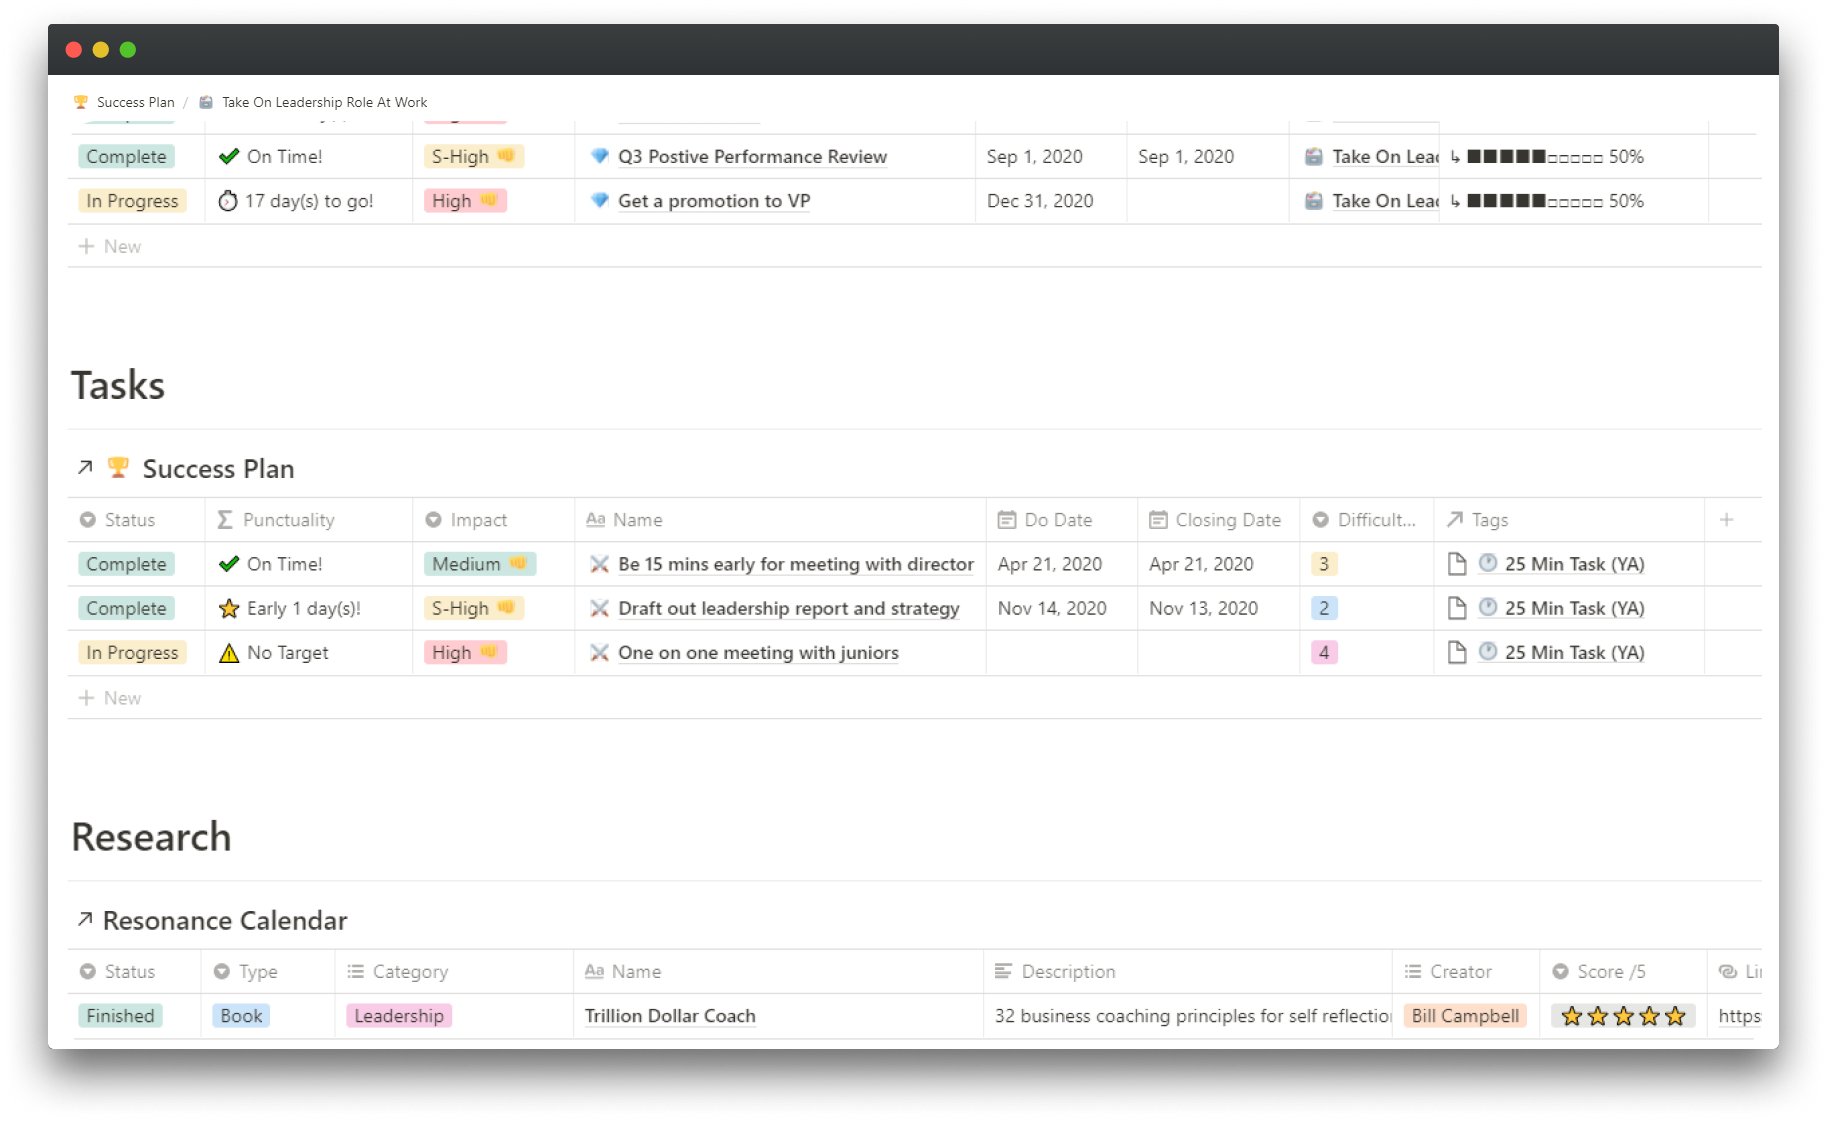1827x1121 pixels.
Task: Click star icon next to Early 1 day(s)!
Action: click(228, 608)
